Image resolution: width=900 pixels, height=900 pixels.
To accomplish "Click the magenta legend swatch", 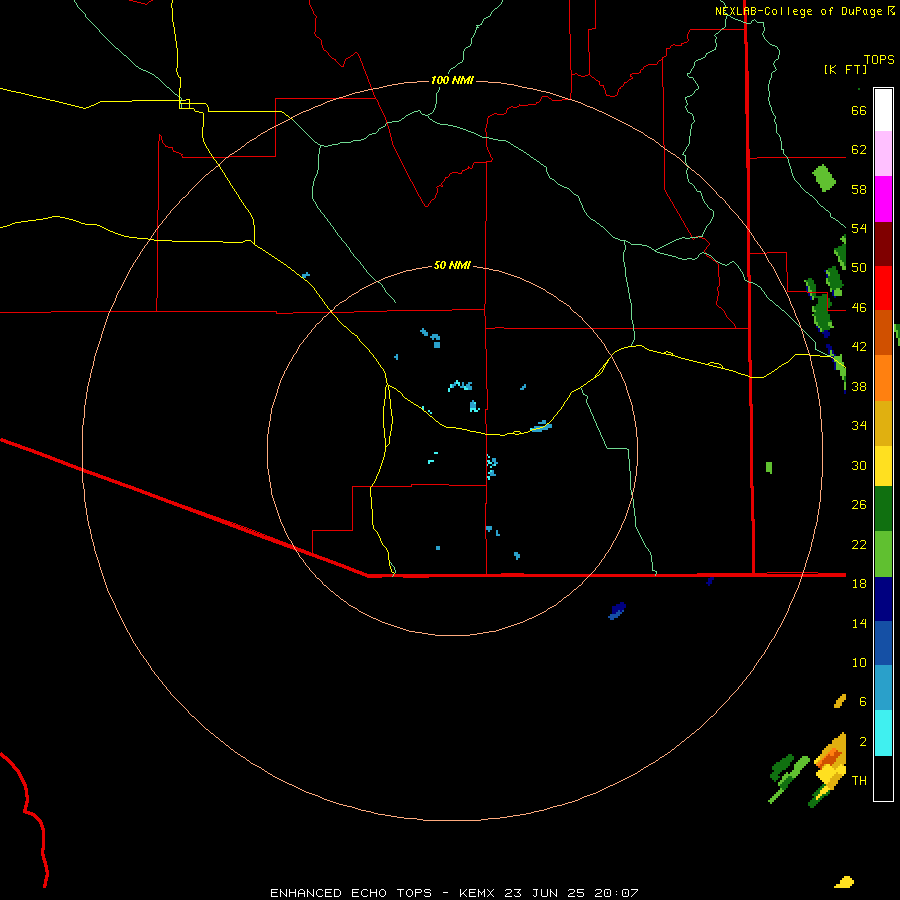I will (x=883, y=199).
